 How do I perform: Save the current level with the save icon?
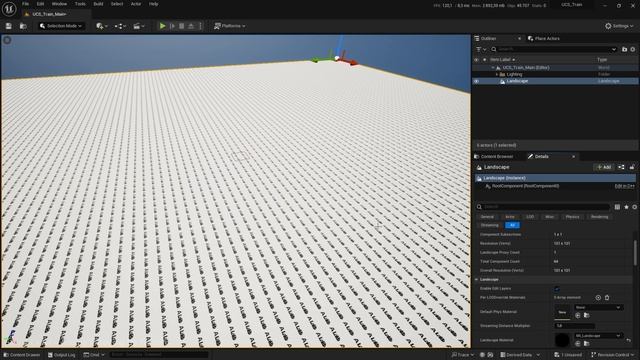[9, 26]
